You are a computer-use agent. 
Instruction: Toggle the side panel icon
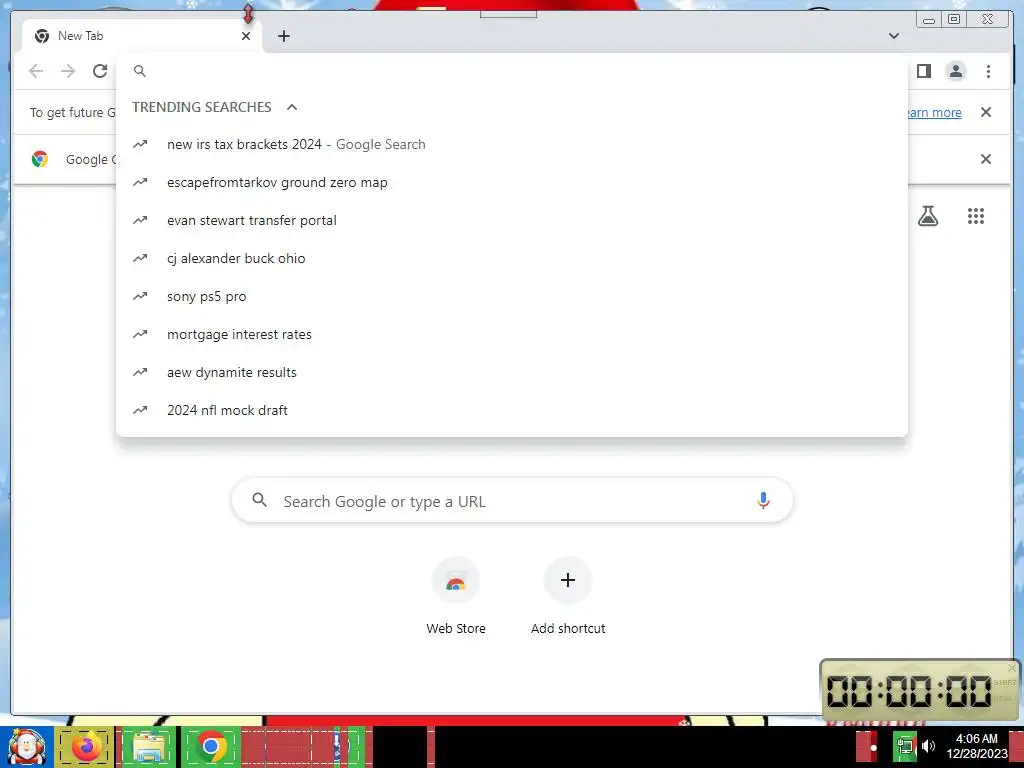pos(923,71)
